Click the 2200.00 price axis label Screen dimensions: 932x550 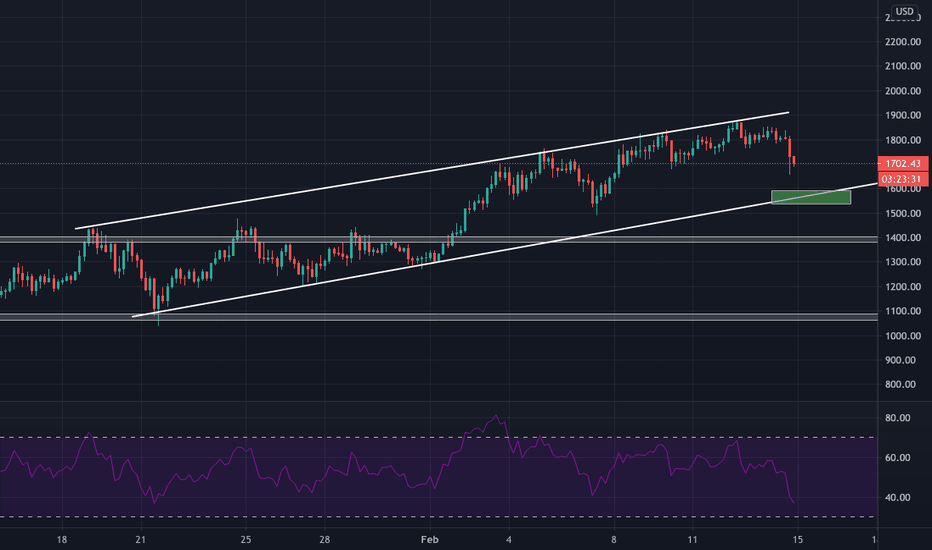click(903, 42)
